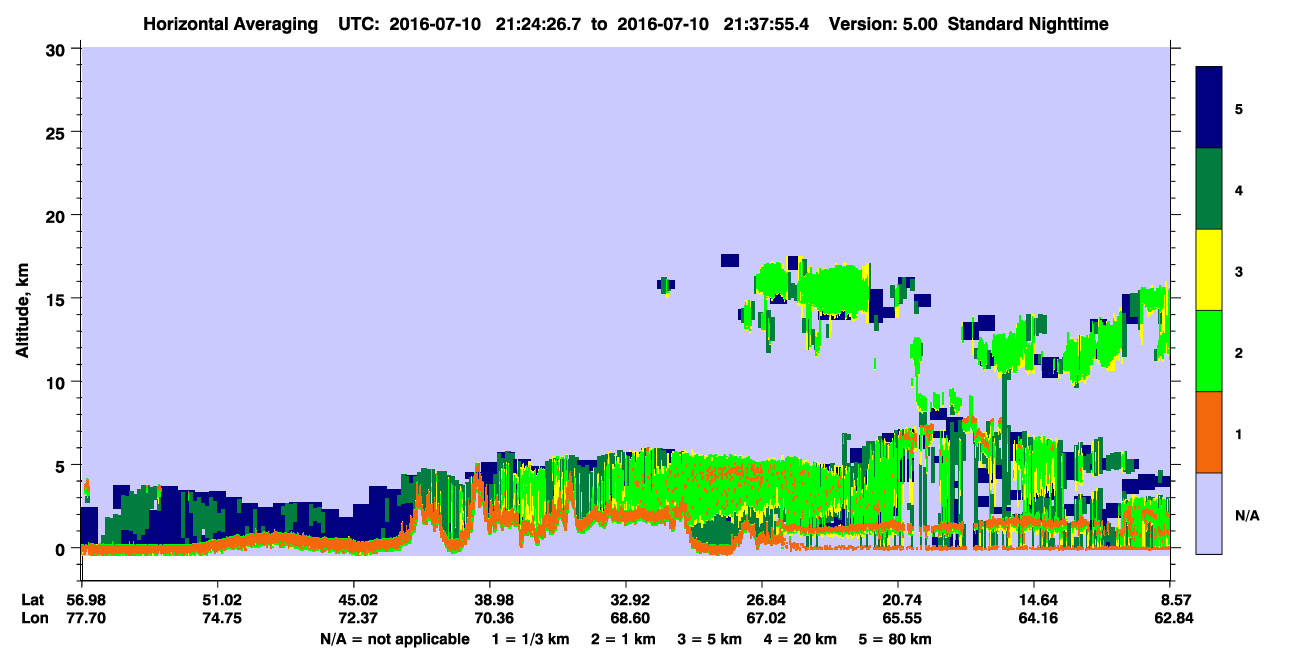Click colorbar label 4

1239,190
